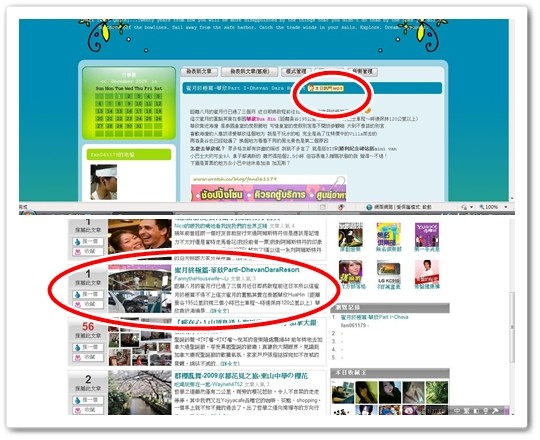Click 收藏 heart button on the 56-votes article row
The width and height of the screenshot is (540, 440).
click(x=88, y=357)
